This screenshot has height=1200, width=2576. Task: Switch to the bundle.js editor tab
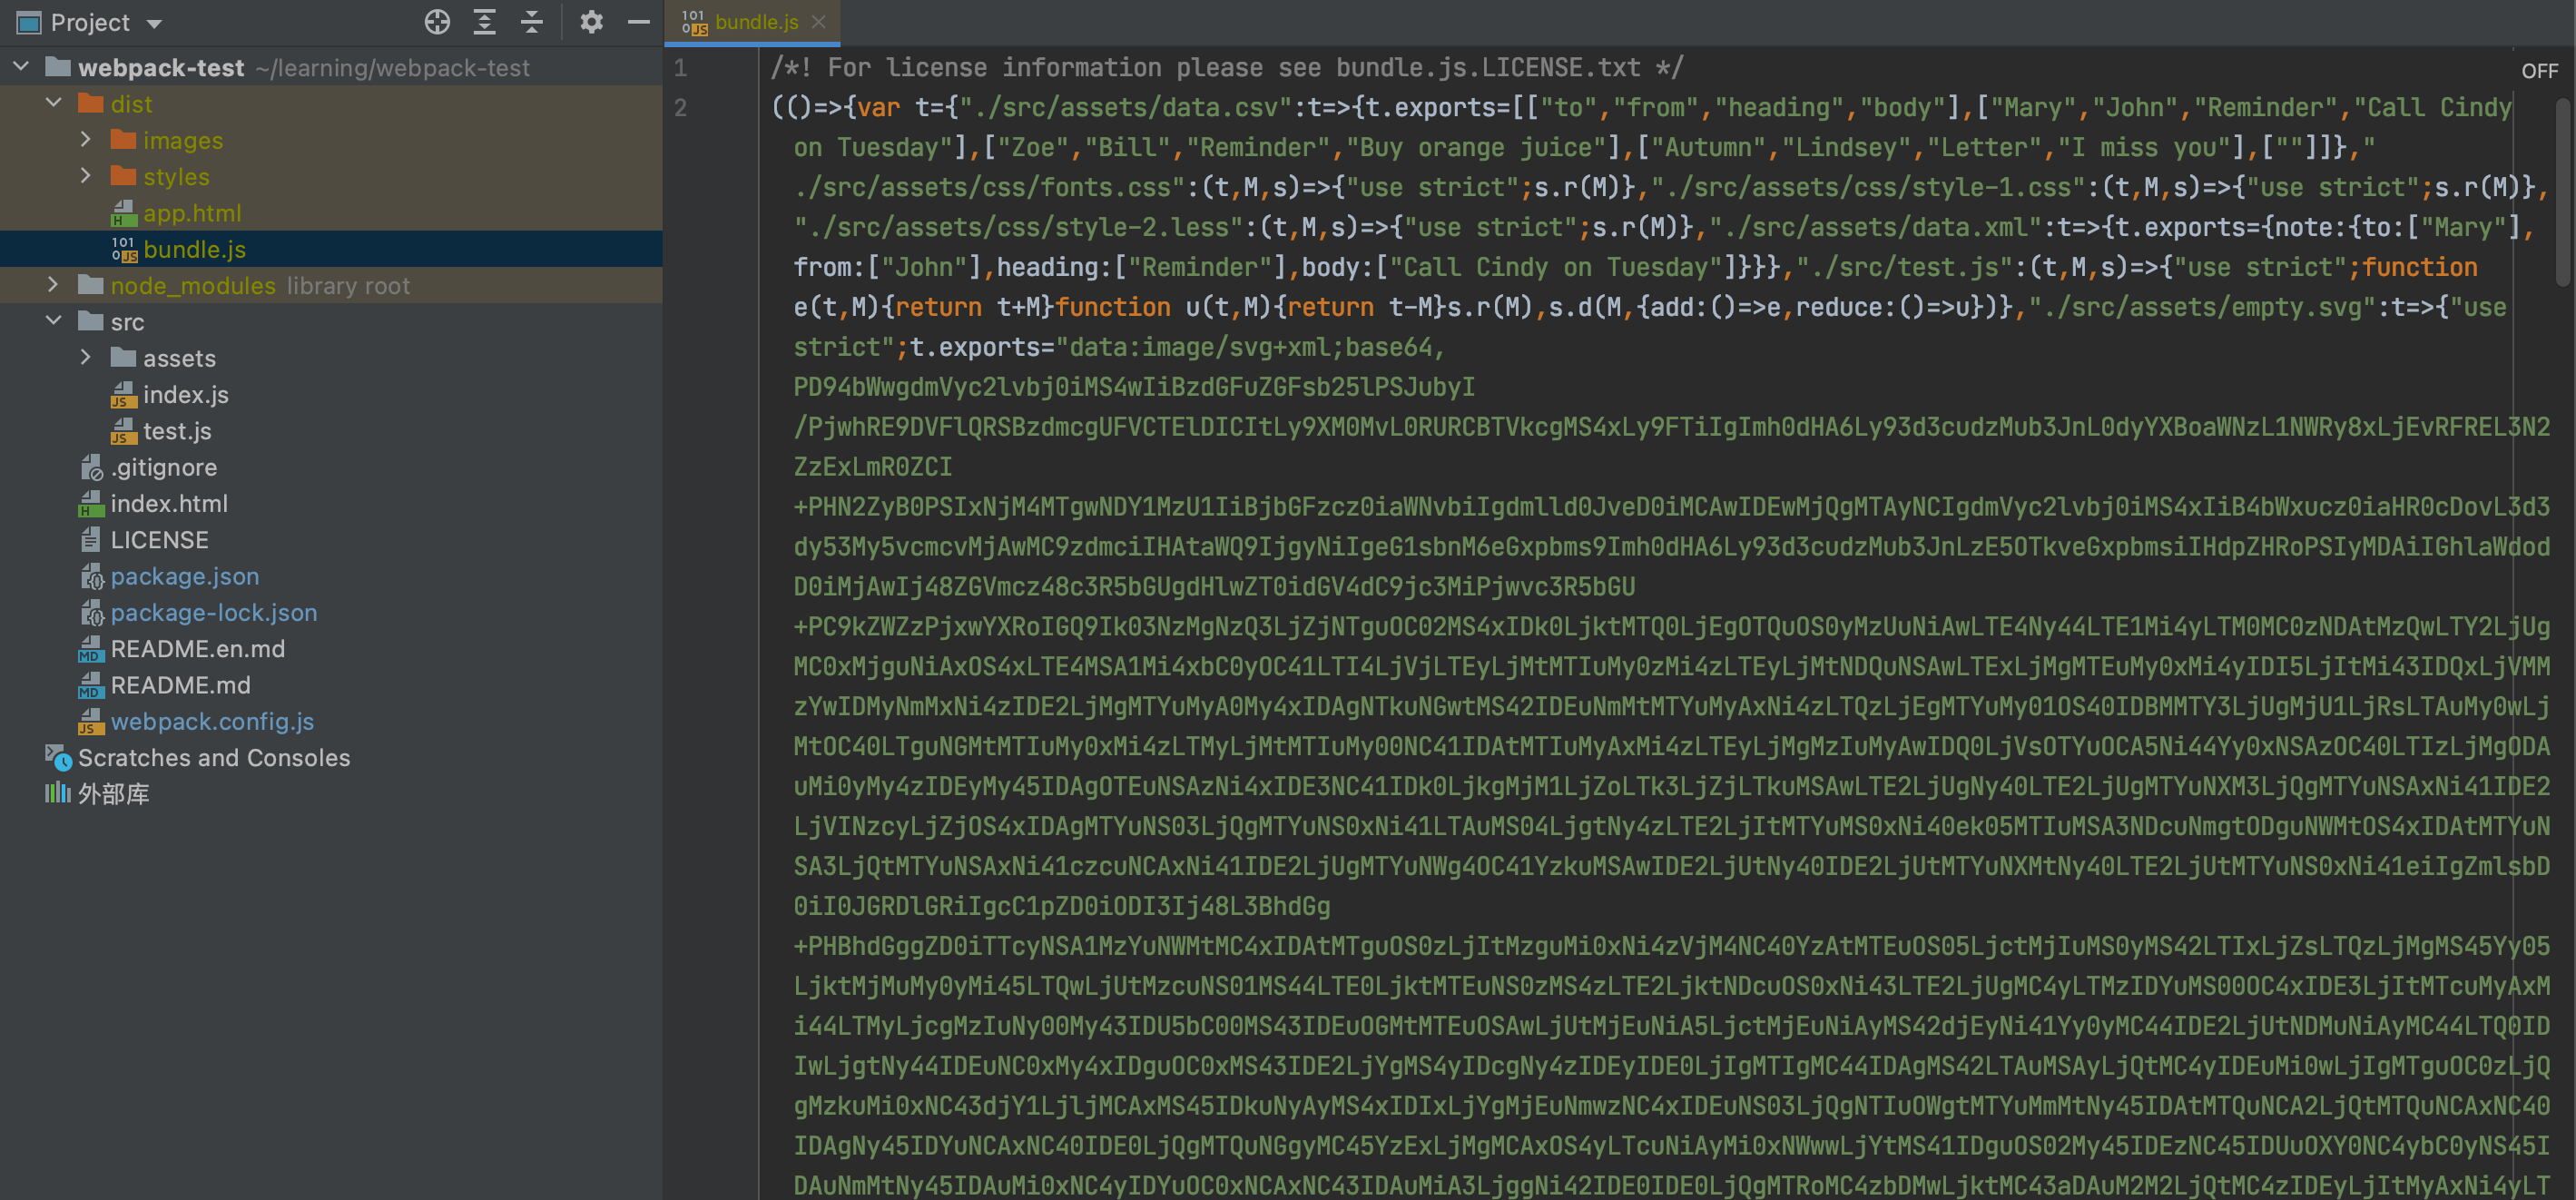pyautogui.click(x=755, y=22)
